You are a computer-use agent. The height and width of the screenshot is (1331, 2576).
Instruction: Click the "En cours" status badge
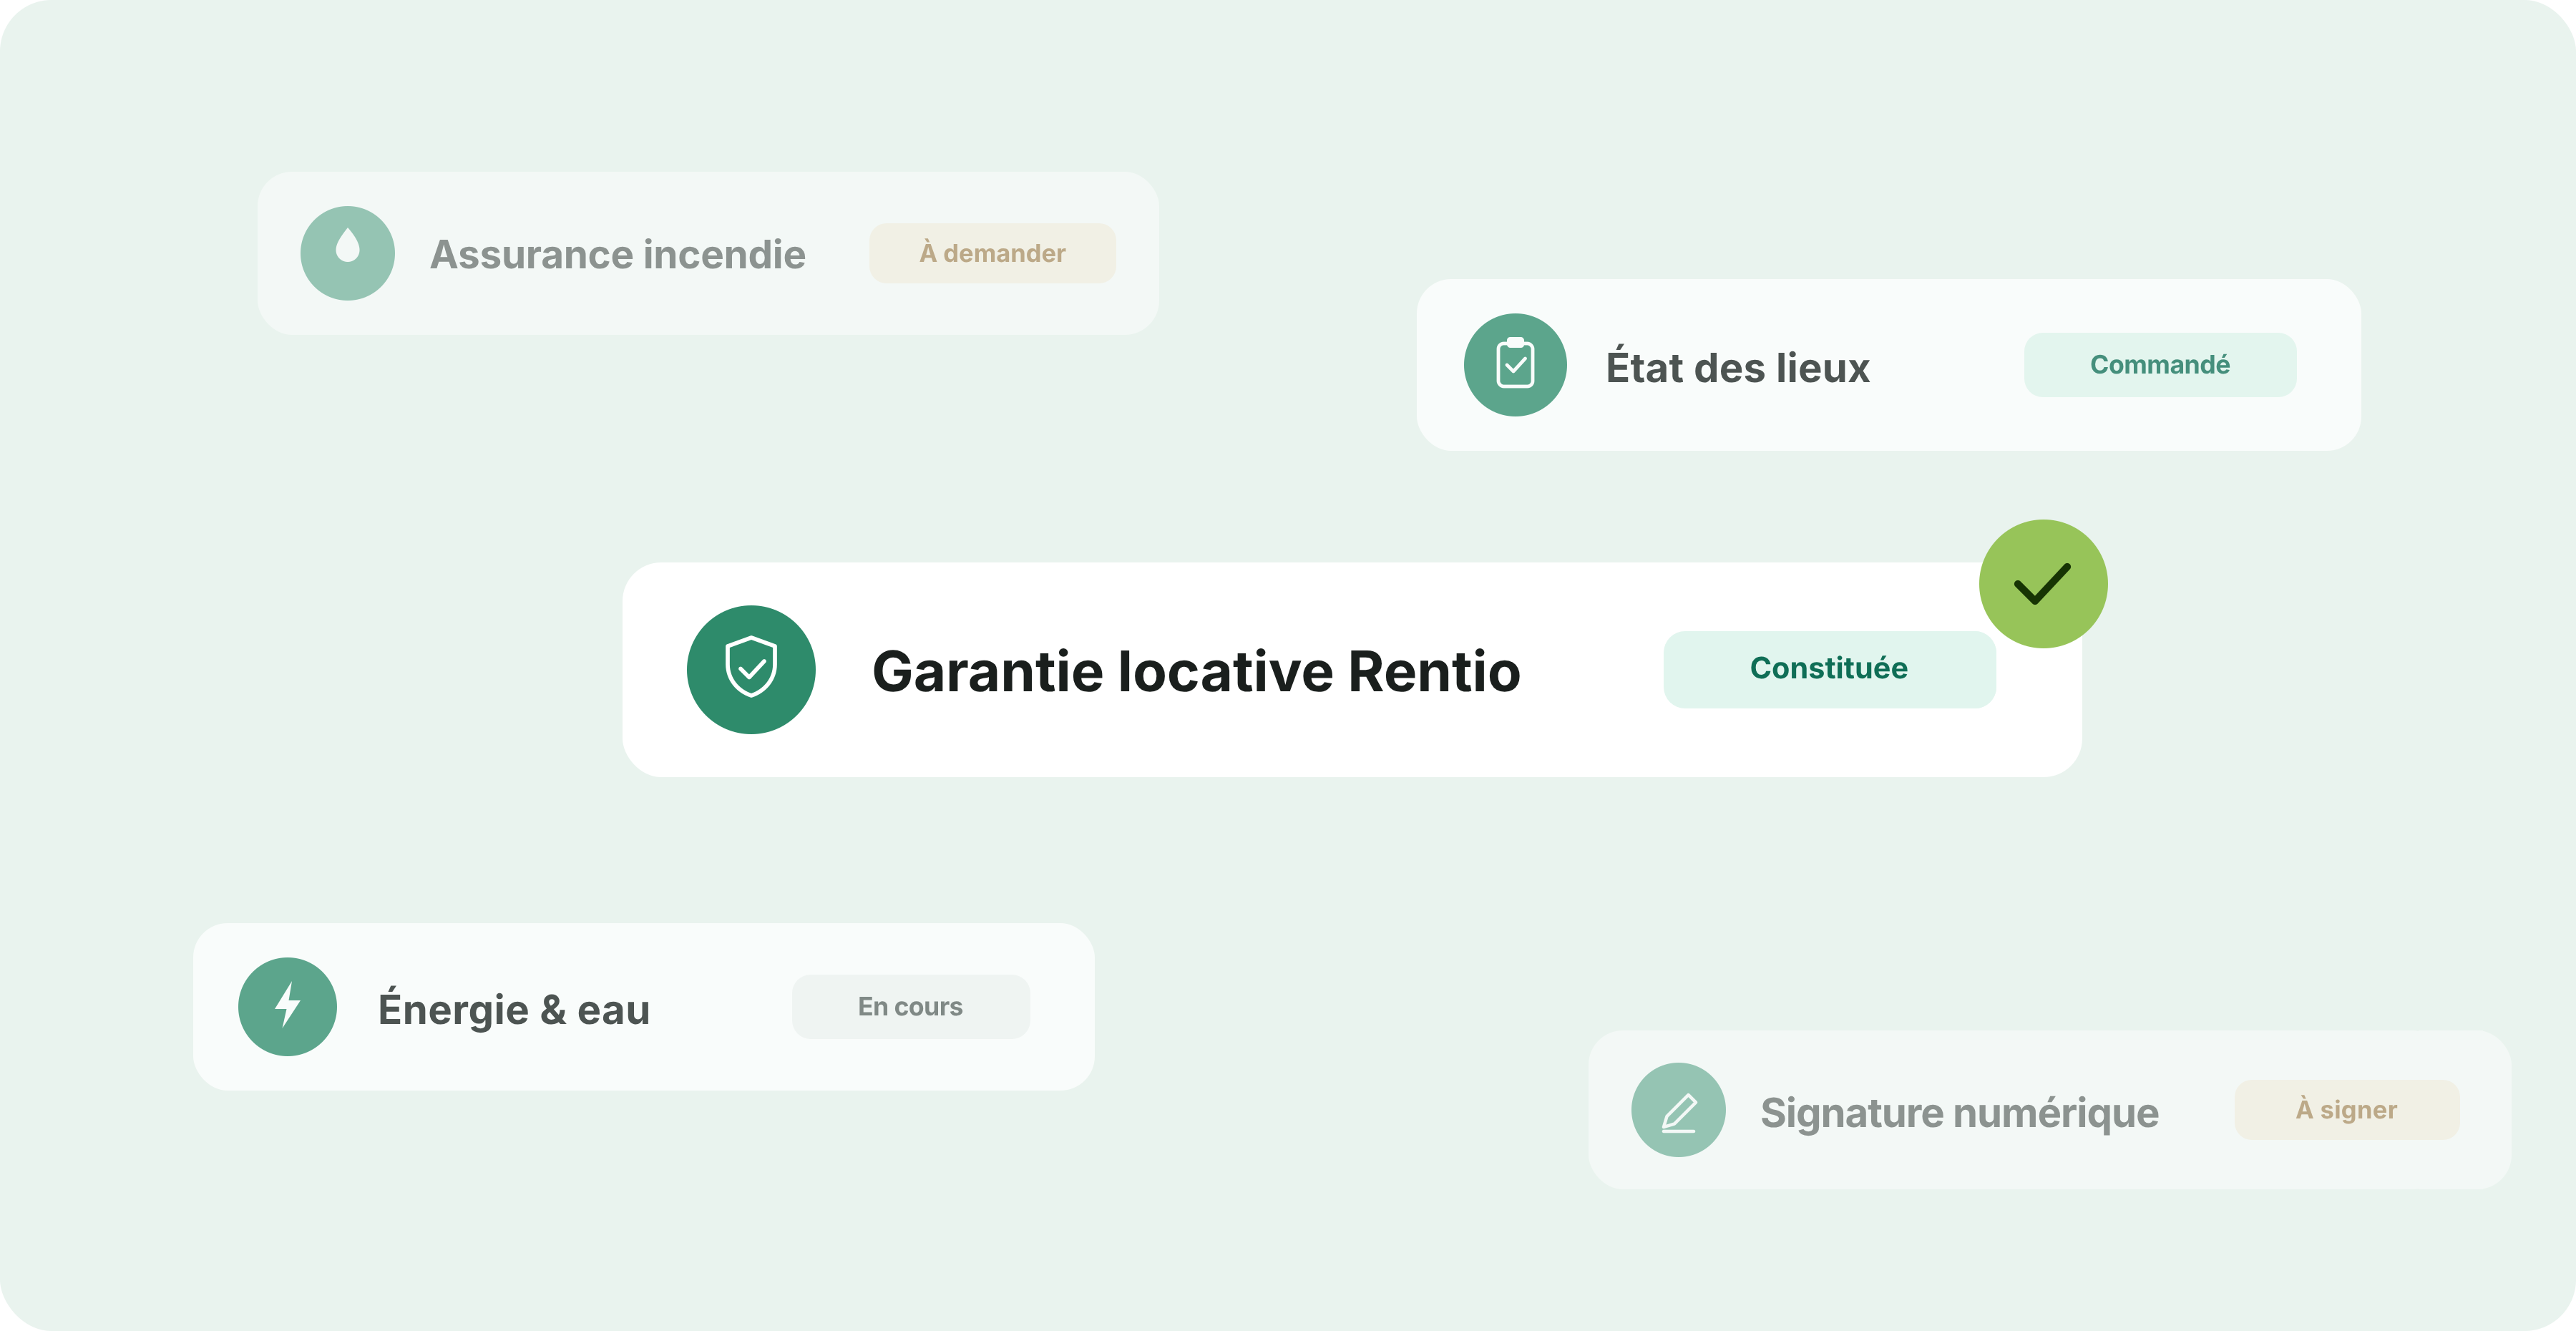910,1006
